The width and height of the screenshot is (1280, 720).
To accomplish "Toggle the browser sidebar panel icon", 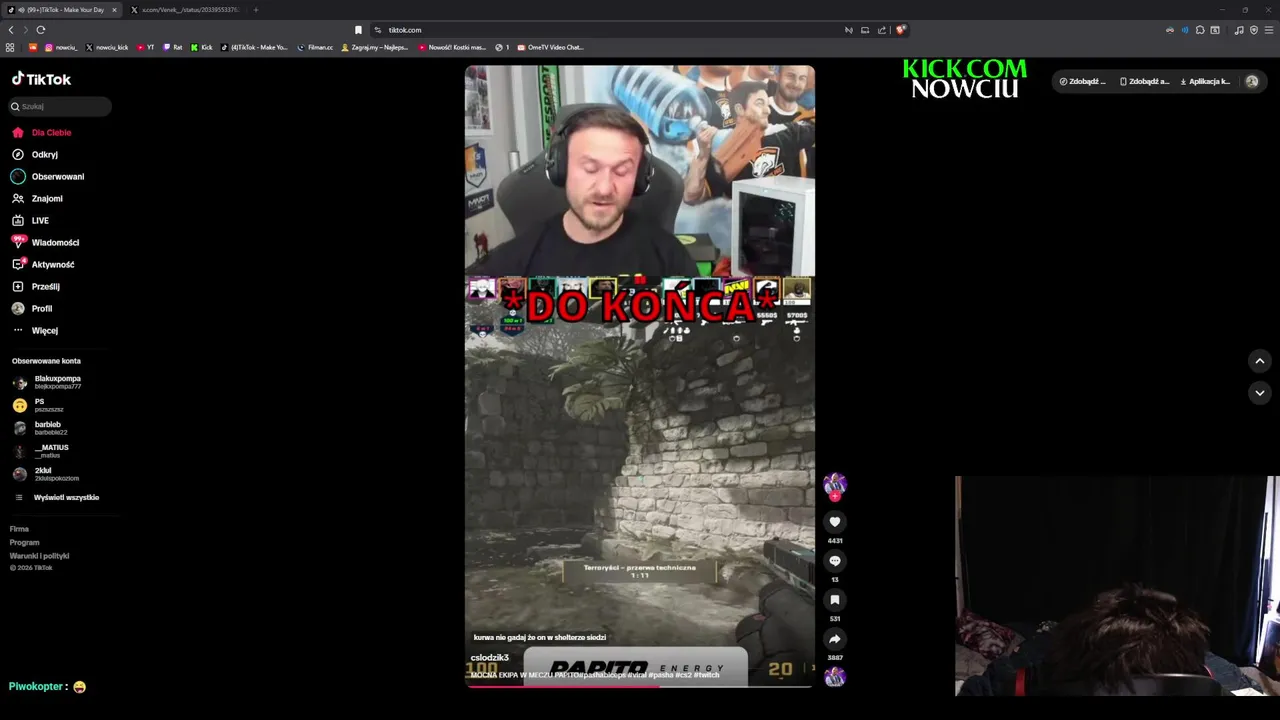I will click(x=1215, y=30).
